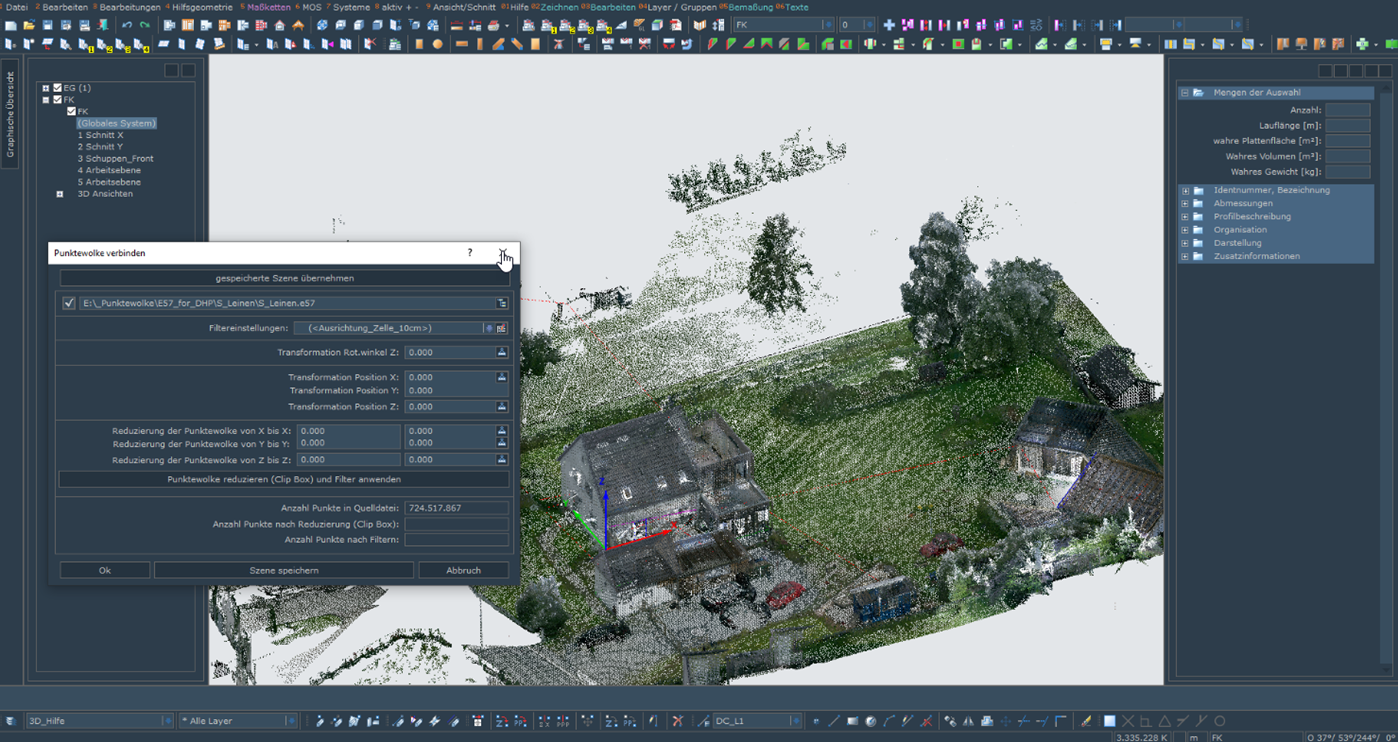
Task: Click the Transformation Rot.winkel Z field
Action: pyautogui.click(x=450, y=352)
